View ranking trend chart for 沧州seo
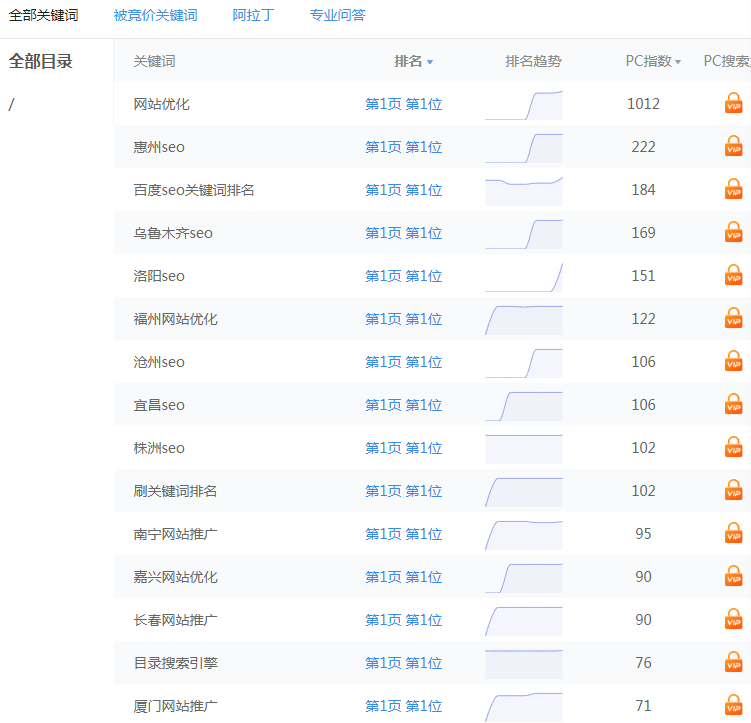Image resolution: width=751 pixels, height=723 pixels. (524, 362)
